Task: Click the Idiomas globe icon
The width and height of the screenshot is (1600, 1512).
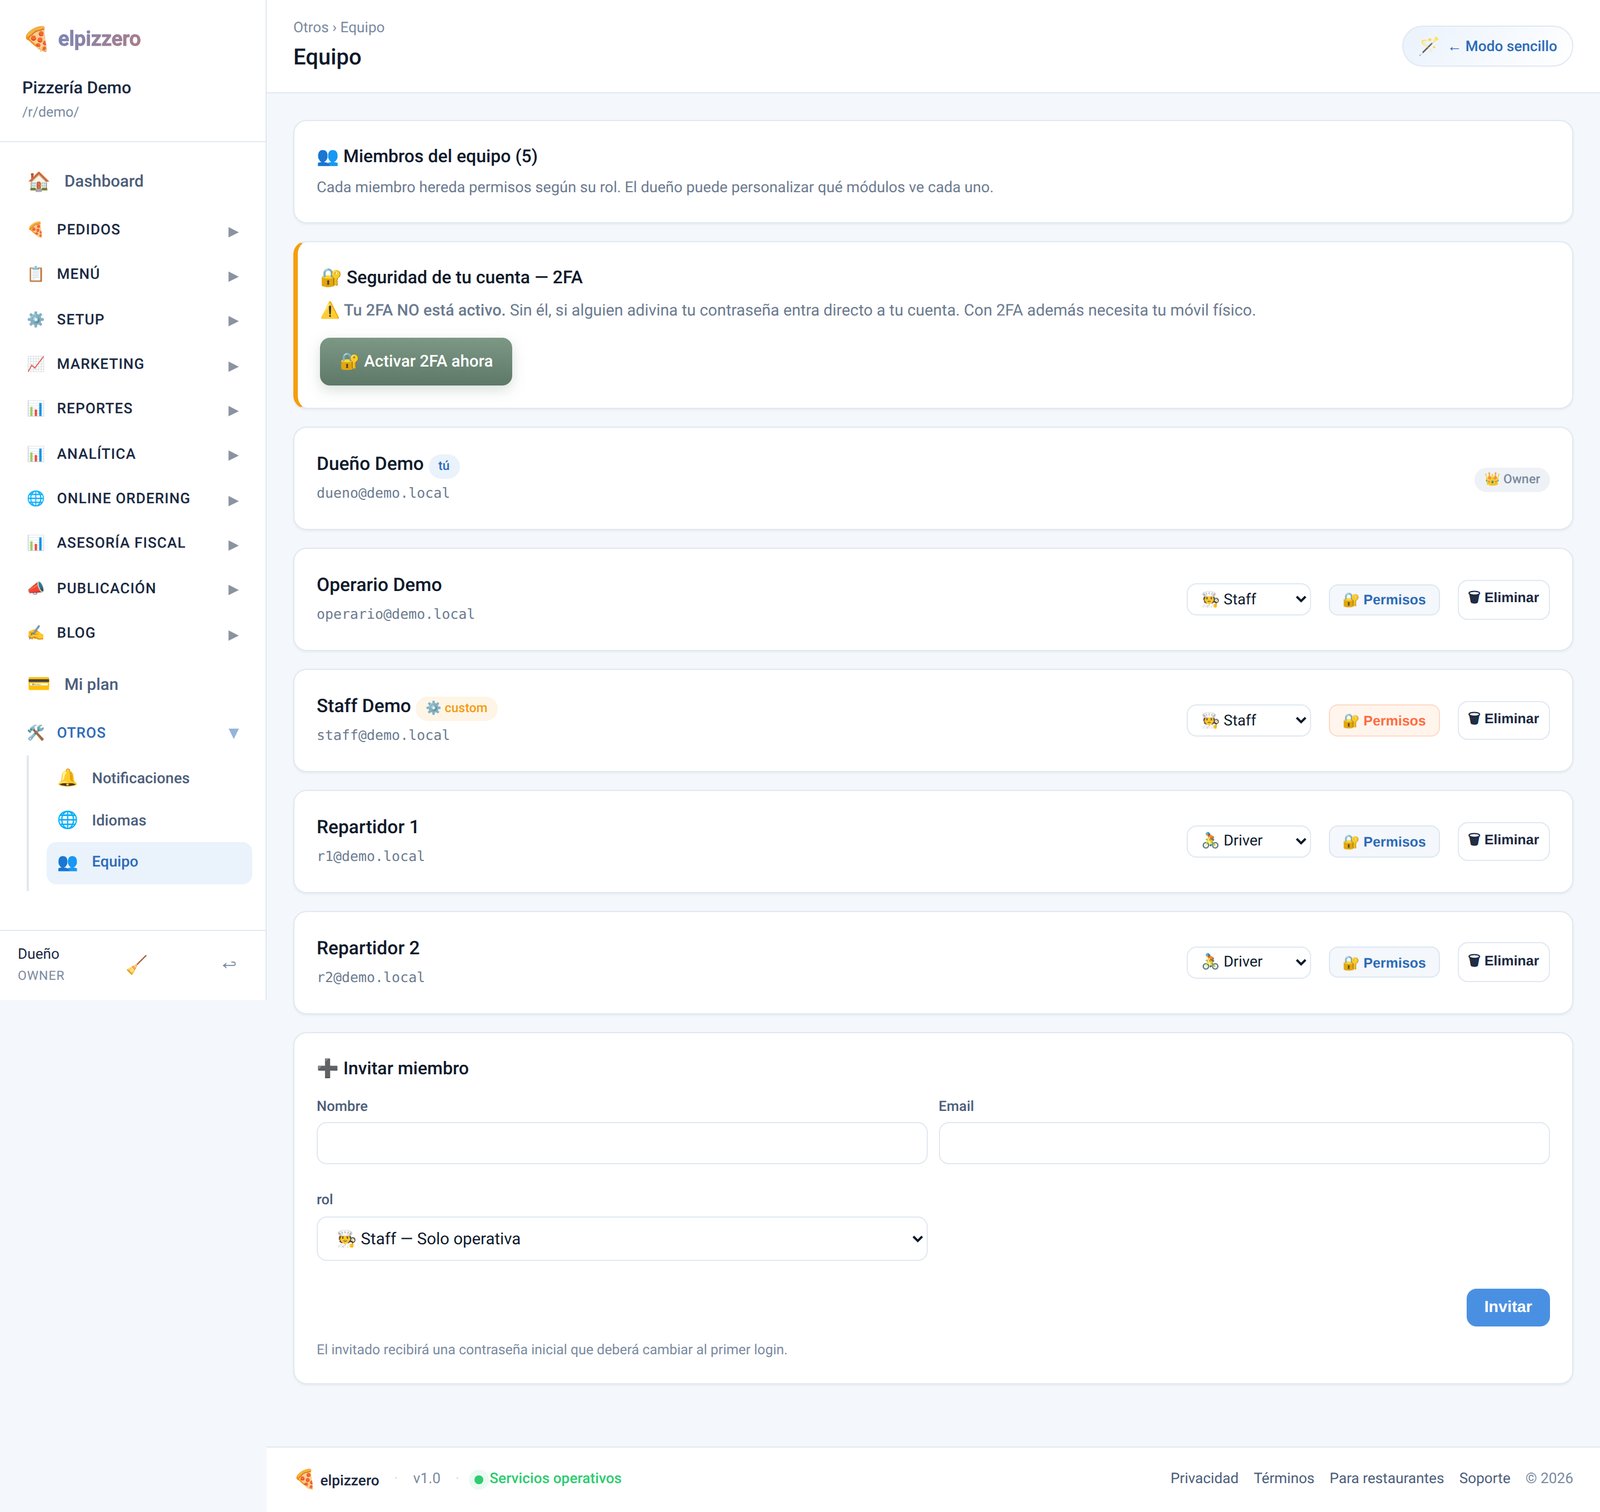Action: 68,820
